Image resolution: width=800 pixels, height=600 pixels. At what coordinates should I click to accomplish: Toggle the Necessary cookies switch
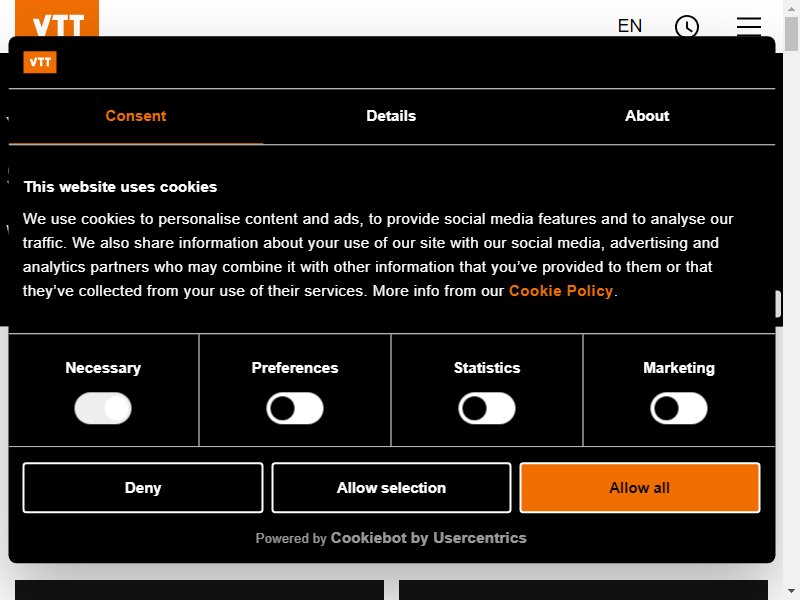coord(103,408)
